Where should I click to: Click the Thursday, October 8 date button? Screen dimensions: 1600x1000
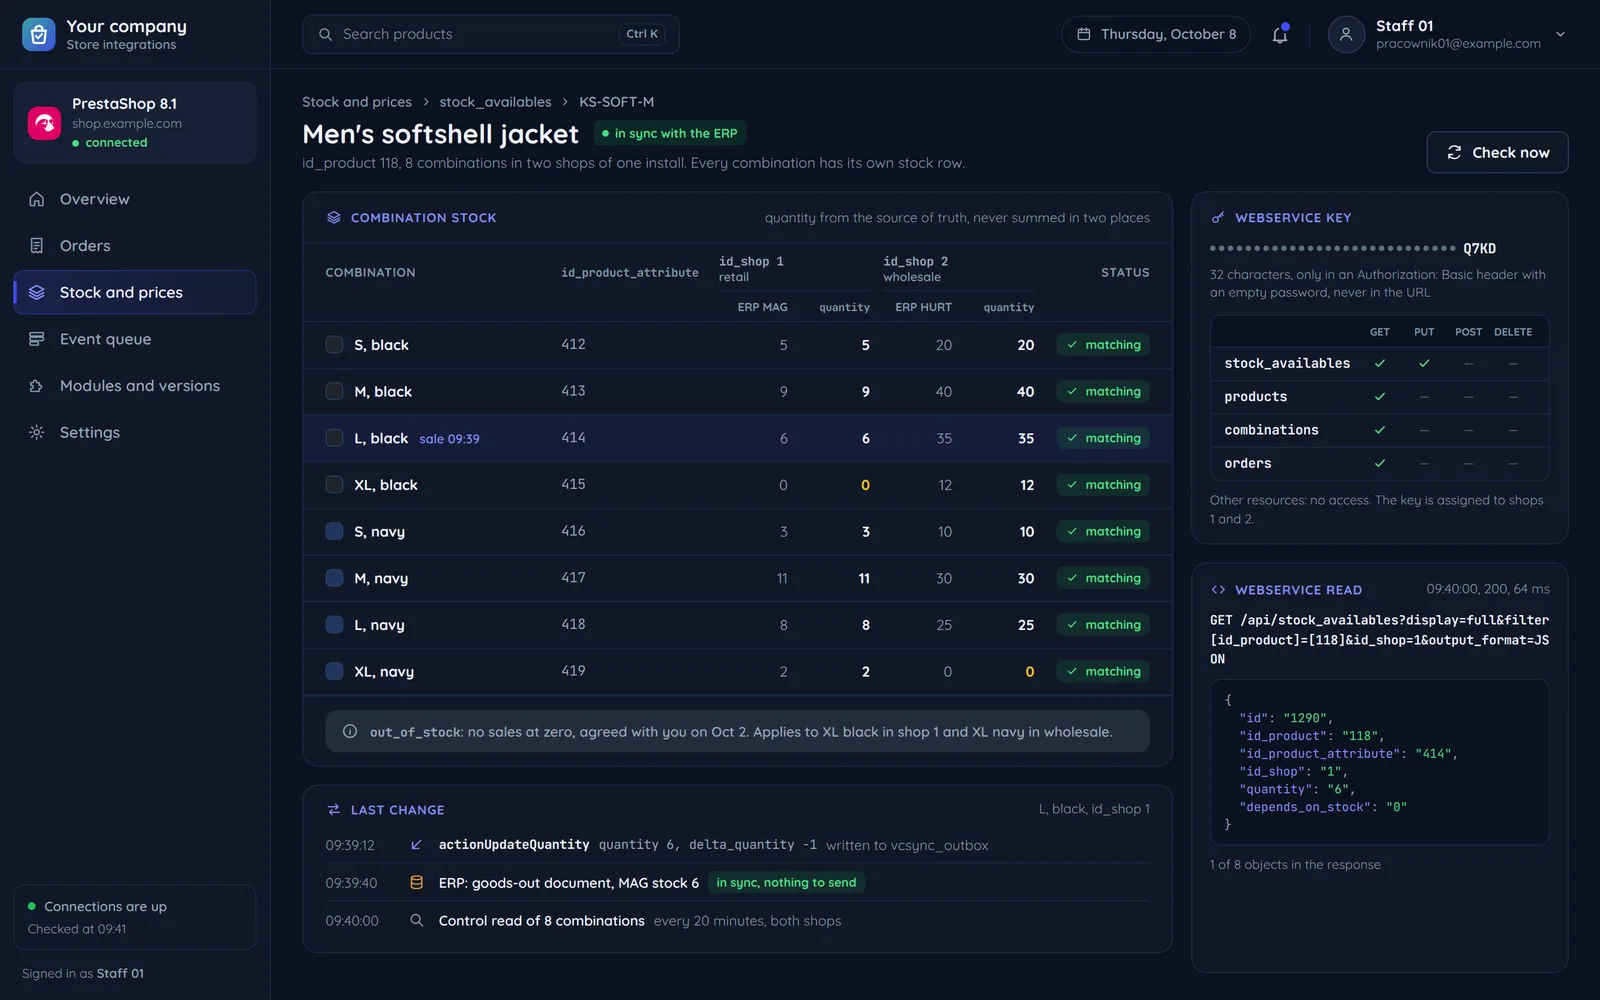click(x=1156, y=34)
